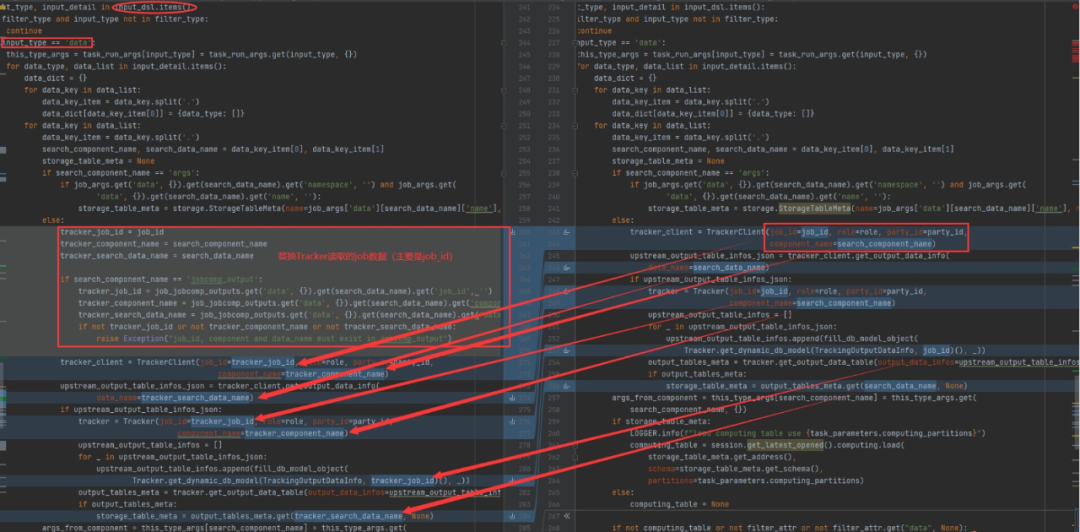This screenshot has width=1080, height=532.
Task: Click 'if output_tables_meta:' in left pane
Action: pyautogui.click(x=126, y=504)
